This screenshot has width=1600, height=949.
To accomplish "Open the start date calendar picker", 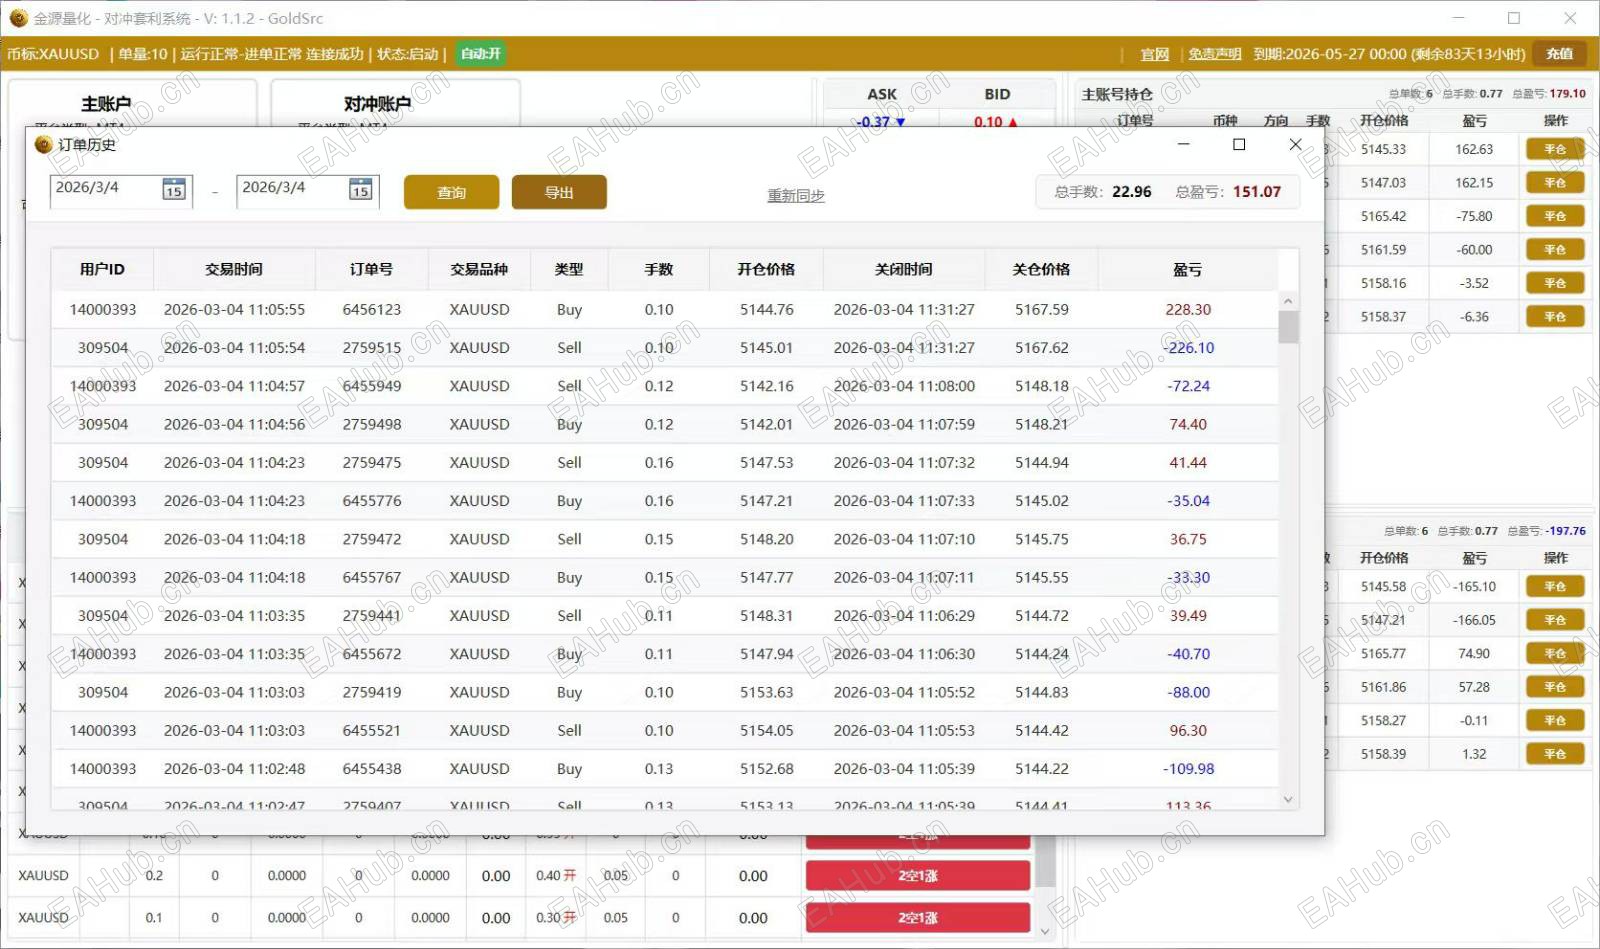I will tap(174, 190).
